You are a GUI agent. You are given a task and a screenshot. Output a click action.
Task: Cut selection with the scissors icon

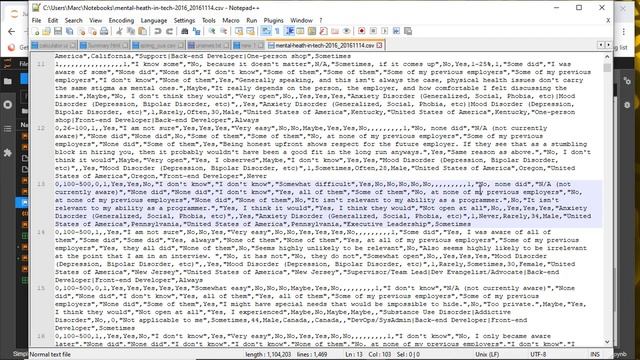coord(119,31)
